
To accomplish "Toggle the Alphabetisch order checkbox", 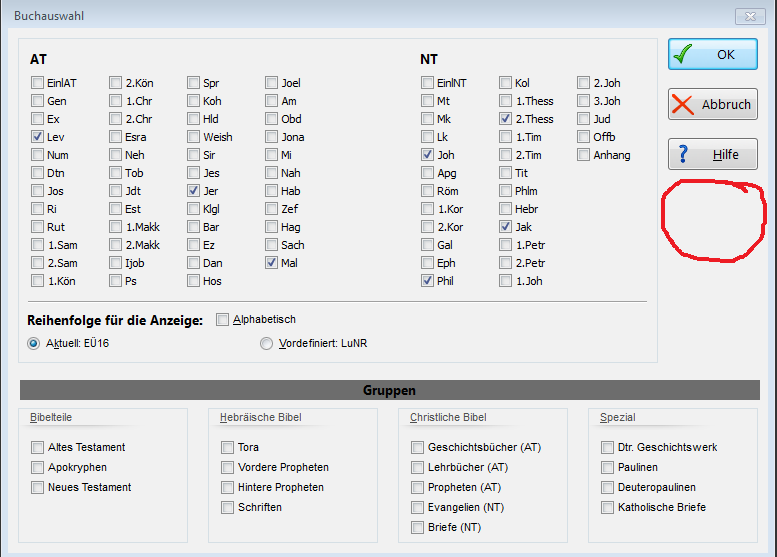I will (x=222, y=320).
